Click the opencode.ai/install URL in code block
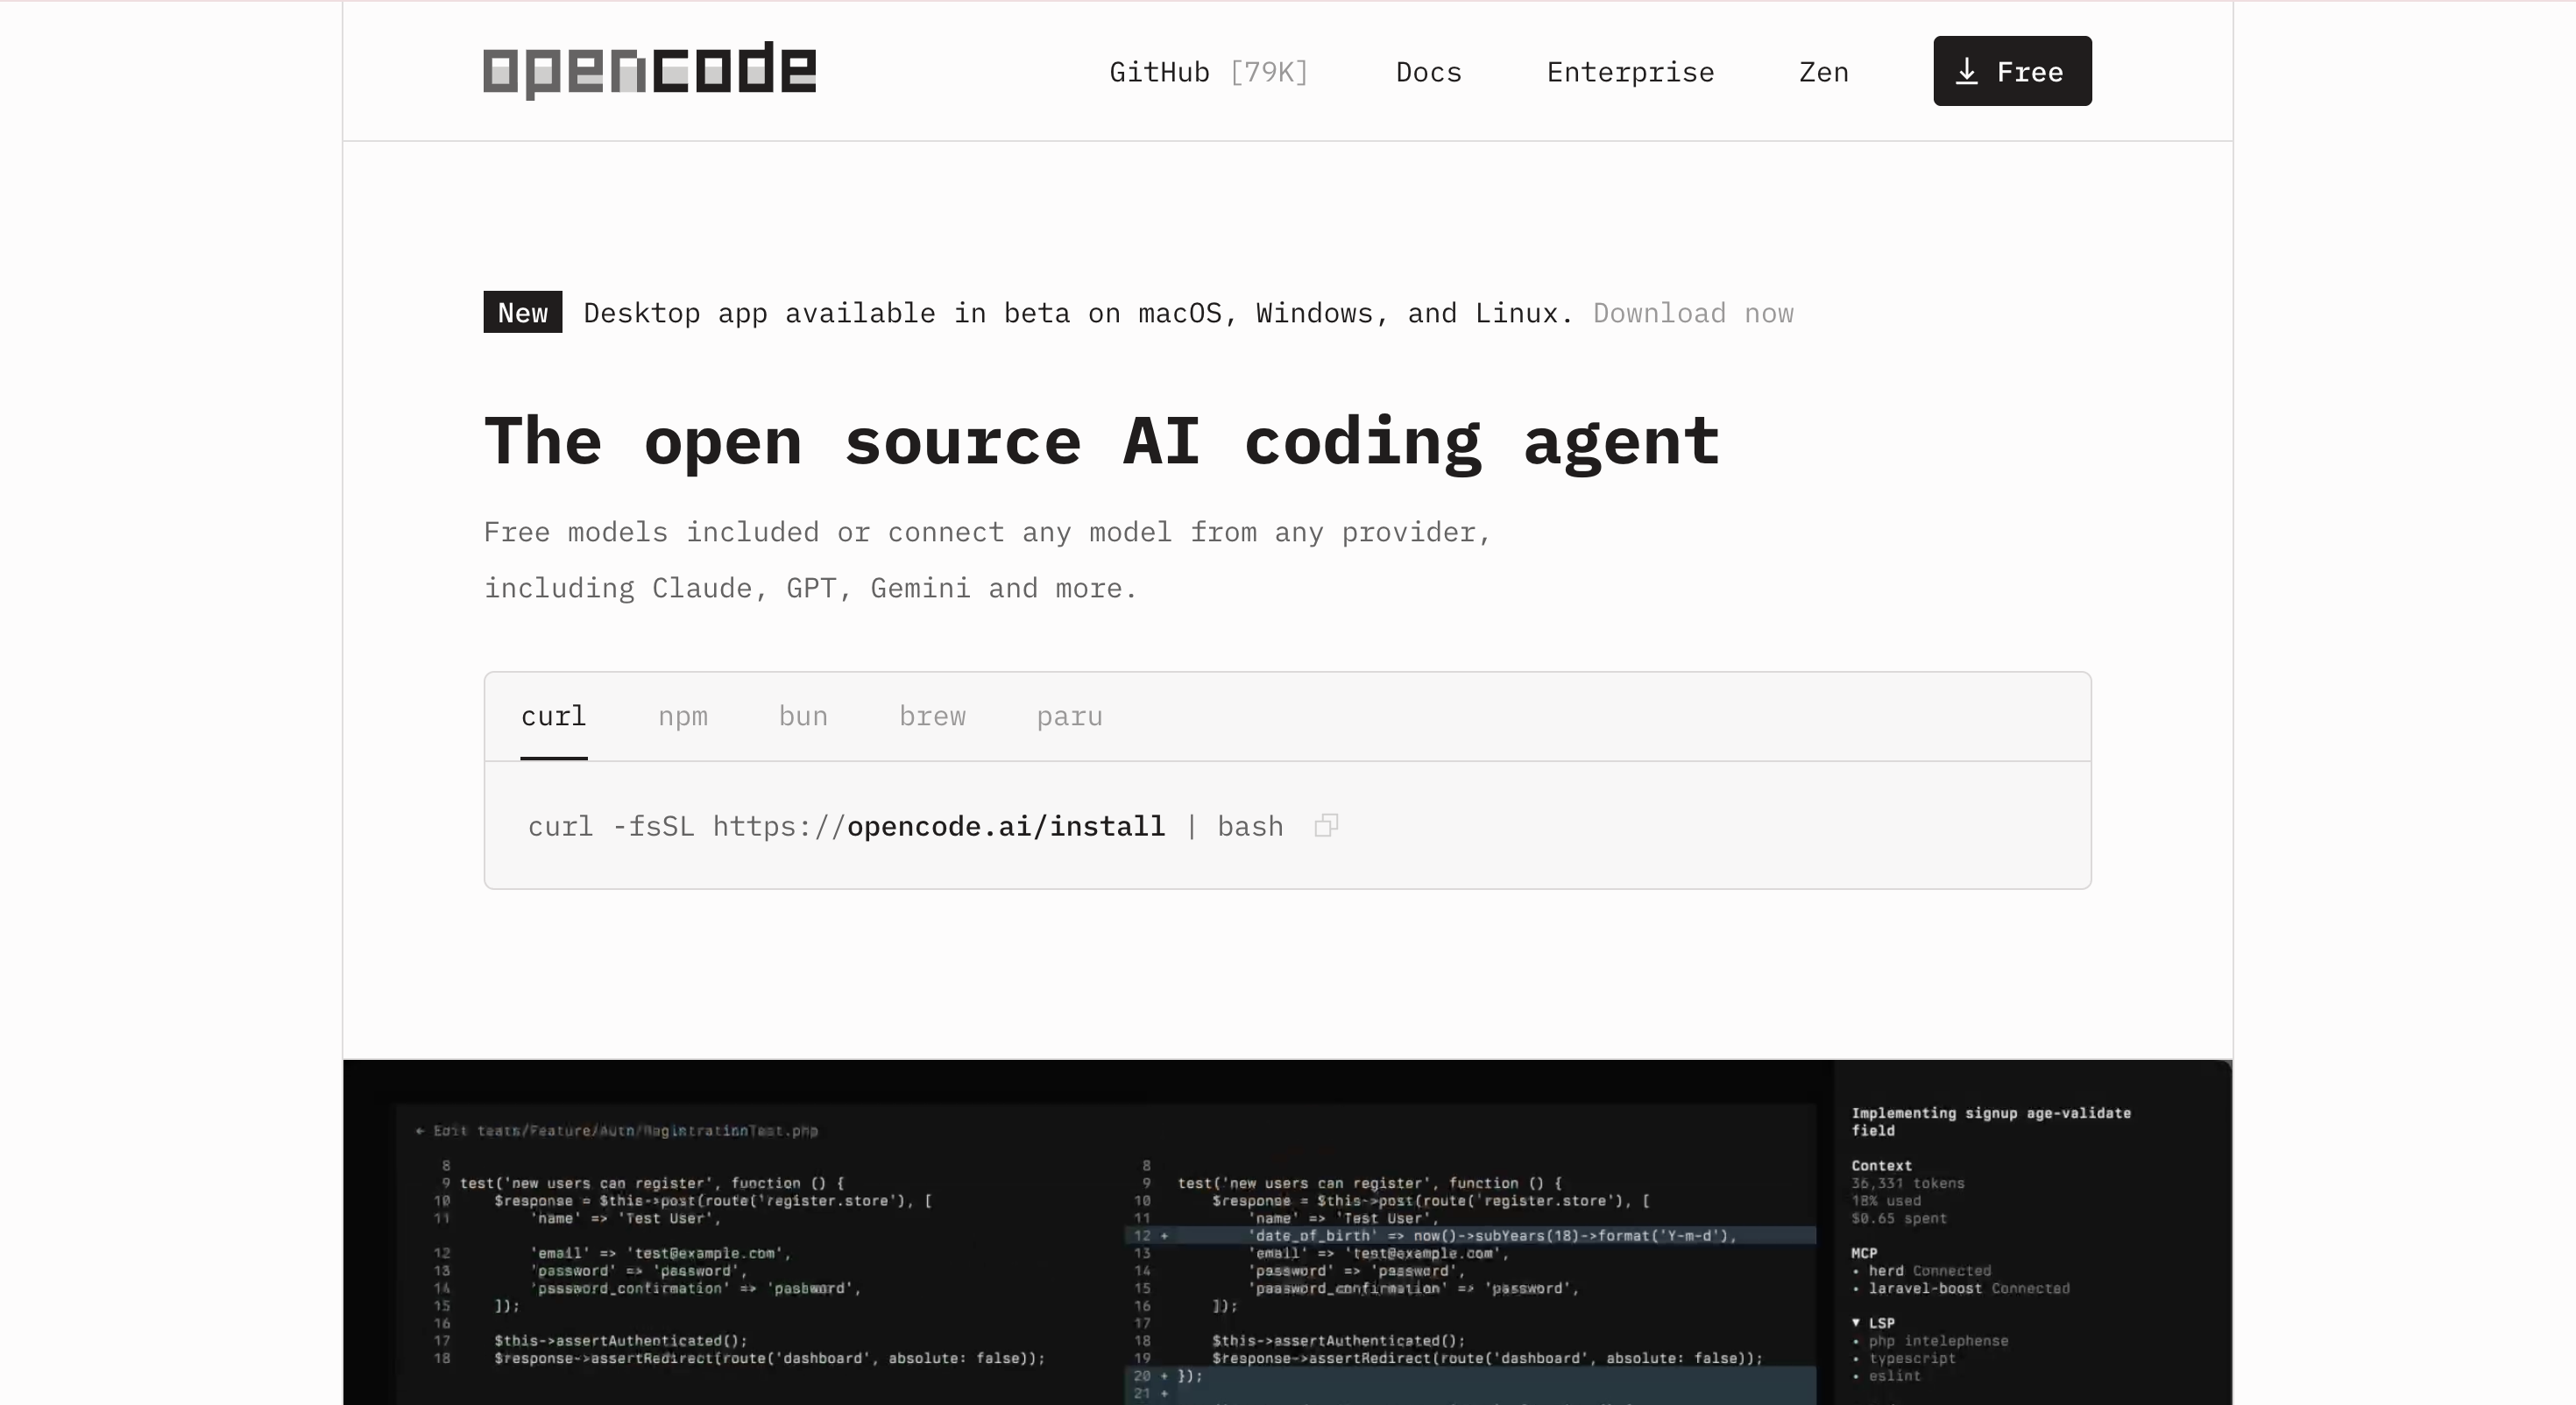 click(x=1004, y=826)
